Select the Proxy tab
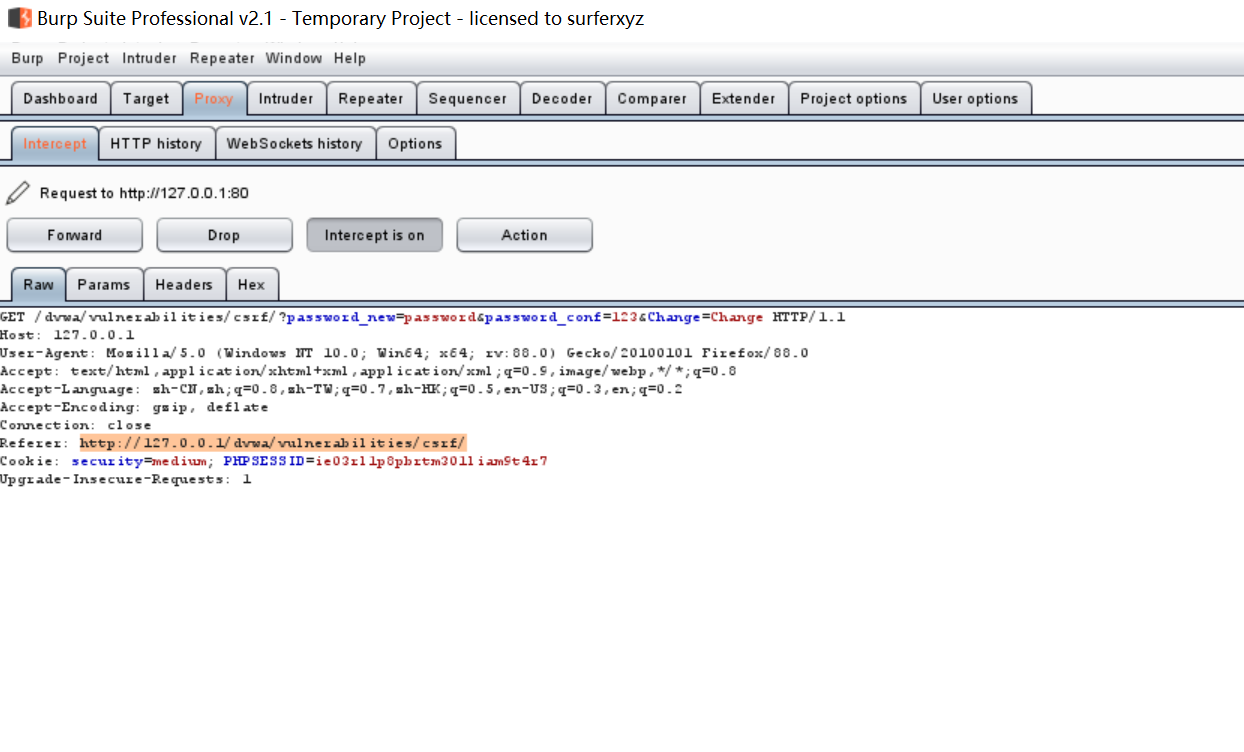The height and width of the screenshot is (752, 1244). point(214,99)
